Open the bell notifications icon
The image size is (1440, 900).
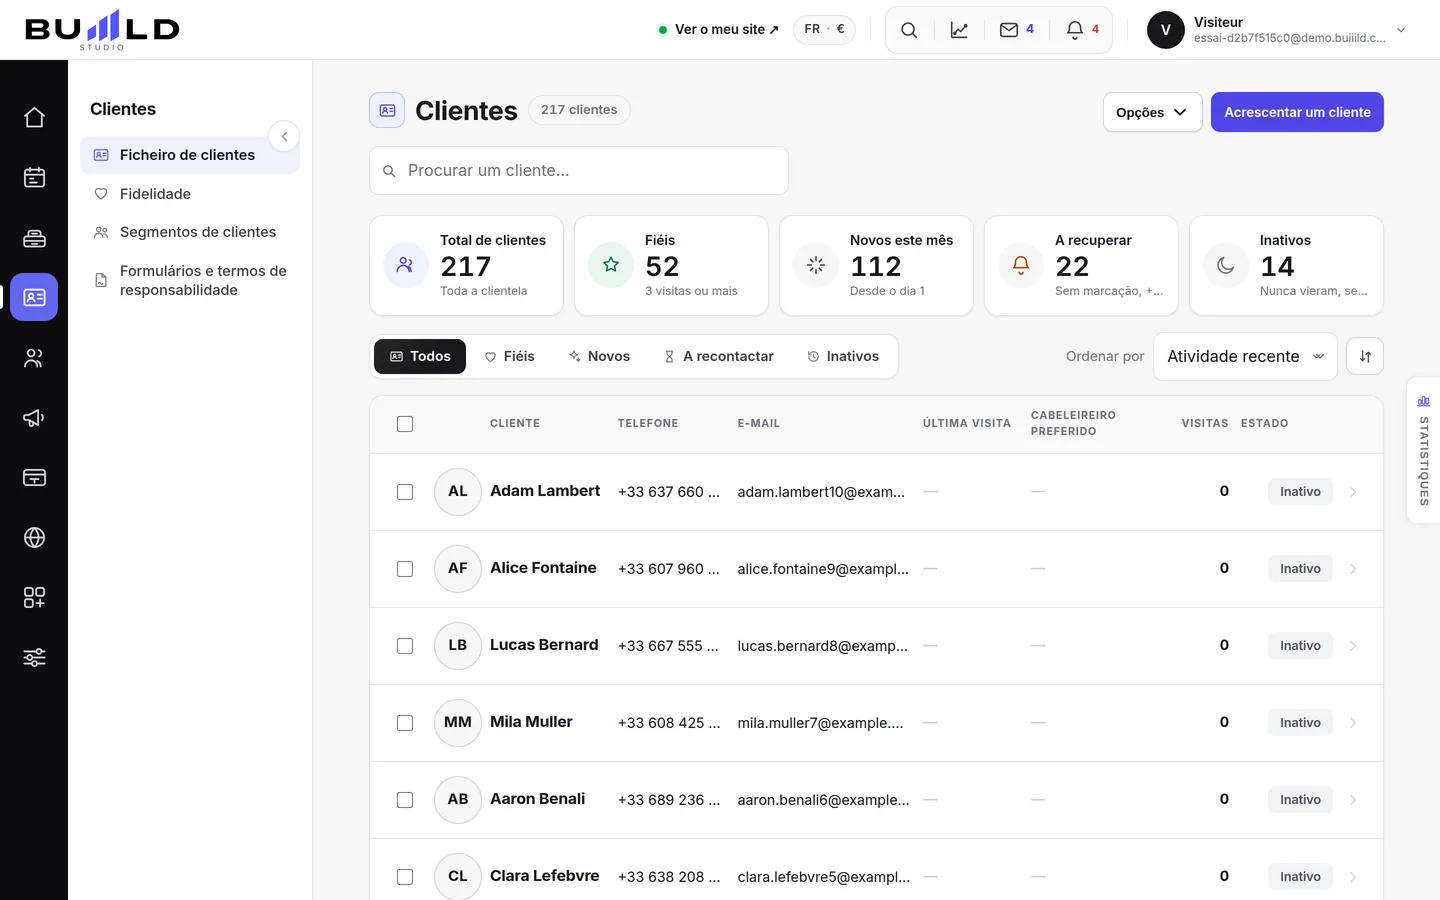coord(1082,30)
